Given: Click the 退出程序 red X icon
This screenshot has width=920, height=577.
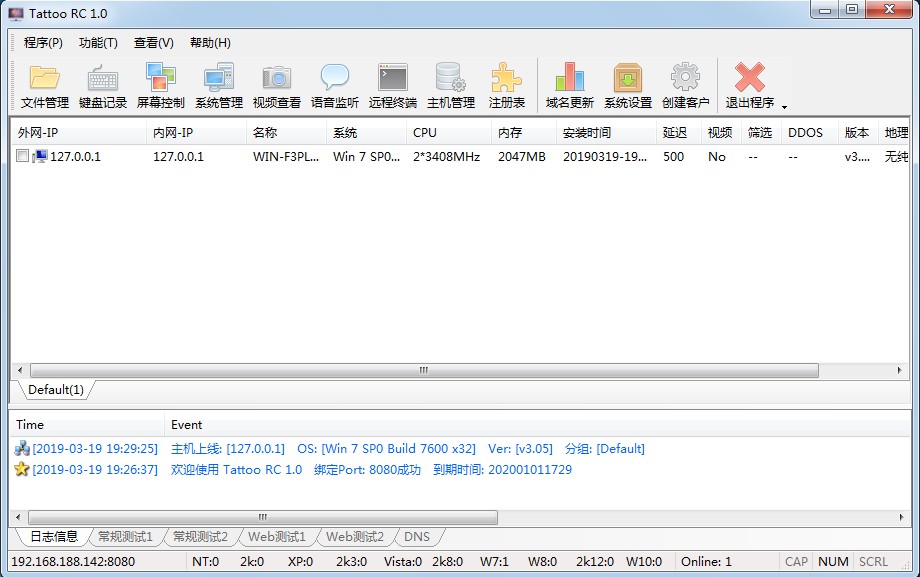Looking at the screenshot, I should click(750, 77).
